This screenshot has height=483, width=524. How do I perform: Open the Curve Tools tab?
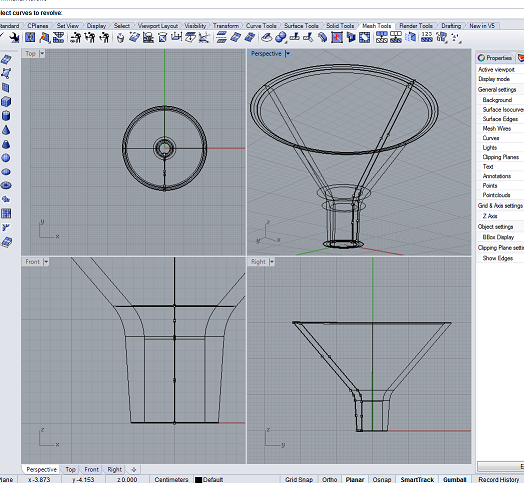point(261,26)
